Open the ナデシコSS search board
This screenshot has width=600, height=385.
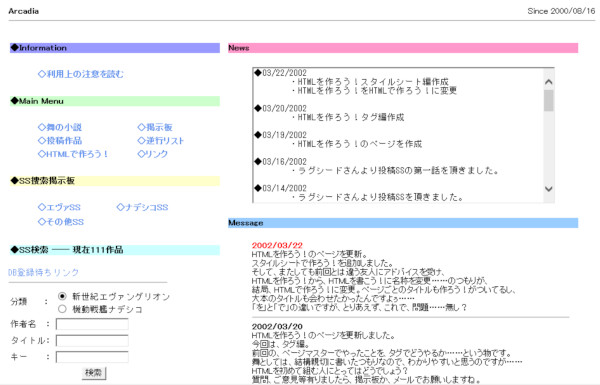pos(142,207)
